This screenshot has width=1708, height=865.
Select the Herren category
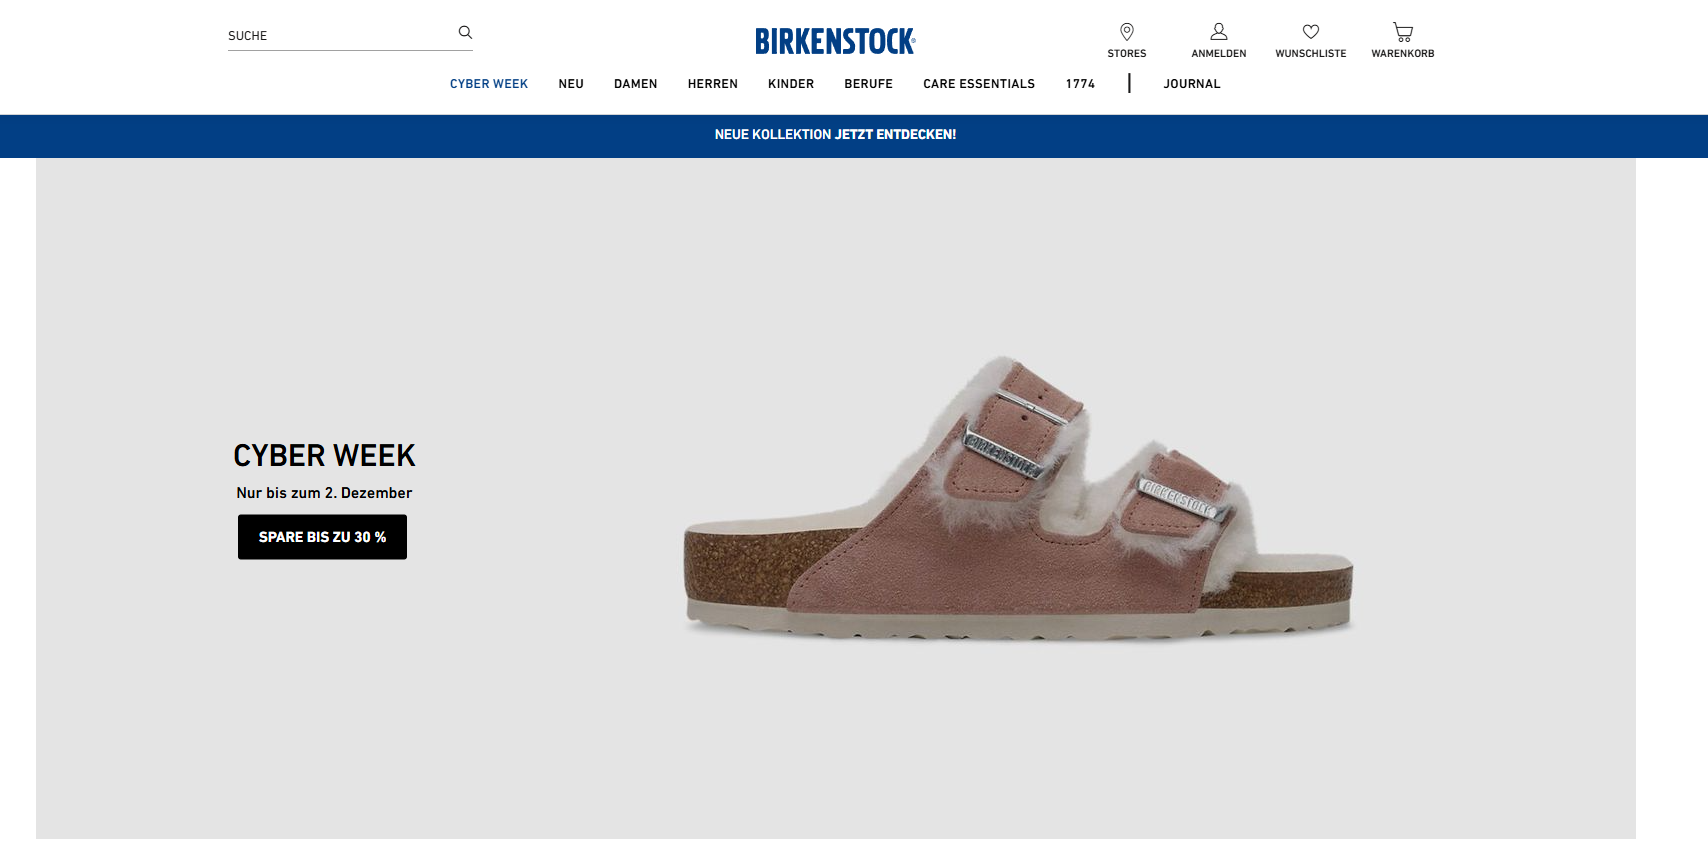(x=712, y=84)
